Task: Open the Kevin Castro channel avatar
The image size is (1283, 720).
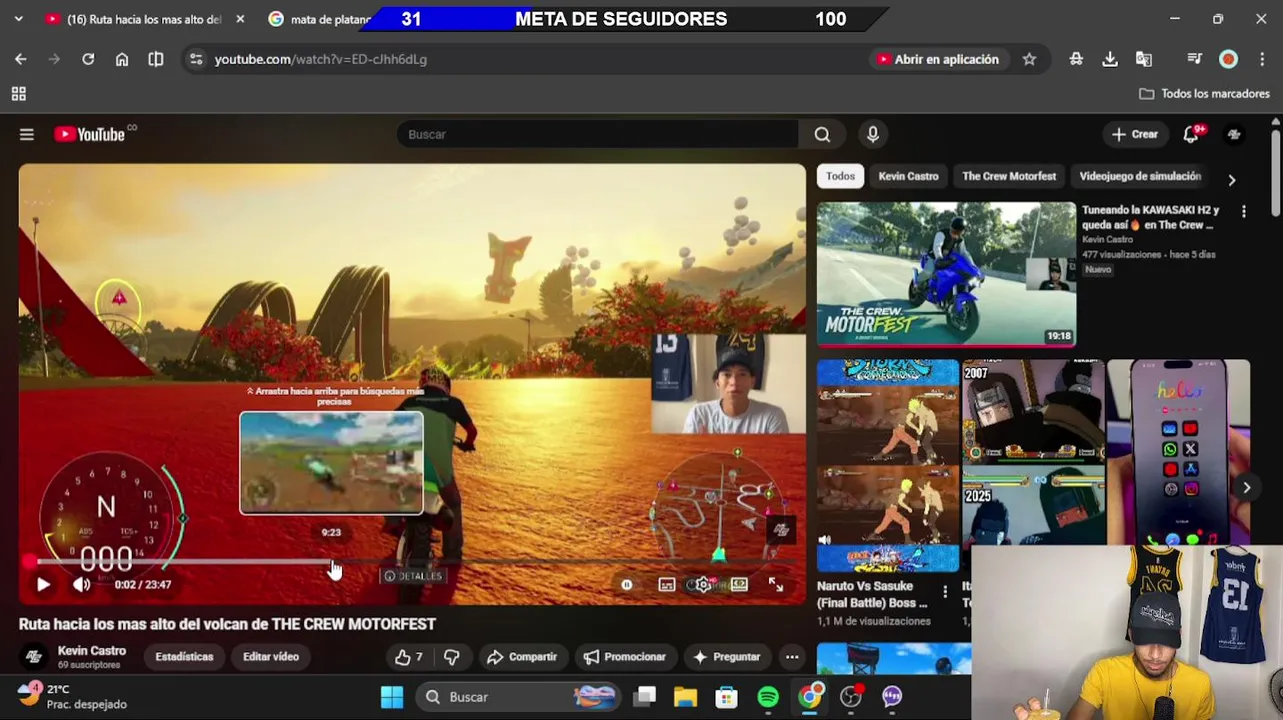Action: click(34, 657)
